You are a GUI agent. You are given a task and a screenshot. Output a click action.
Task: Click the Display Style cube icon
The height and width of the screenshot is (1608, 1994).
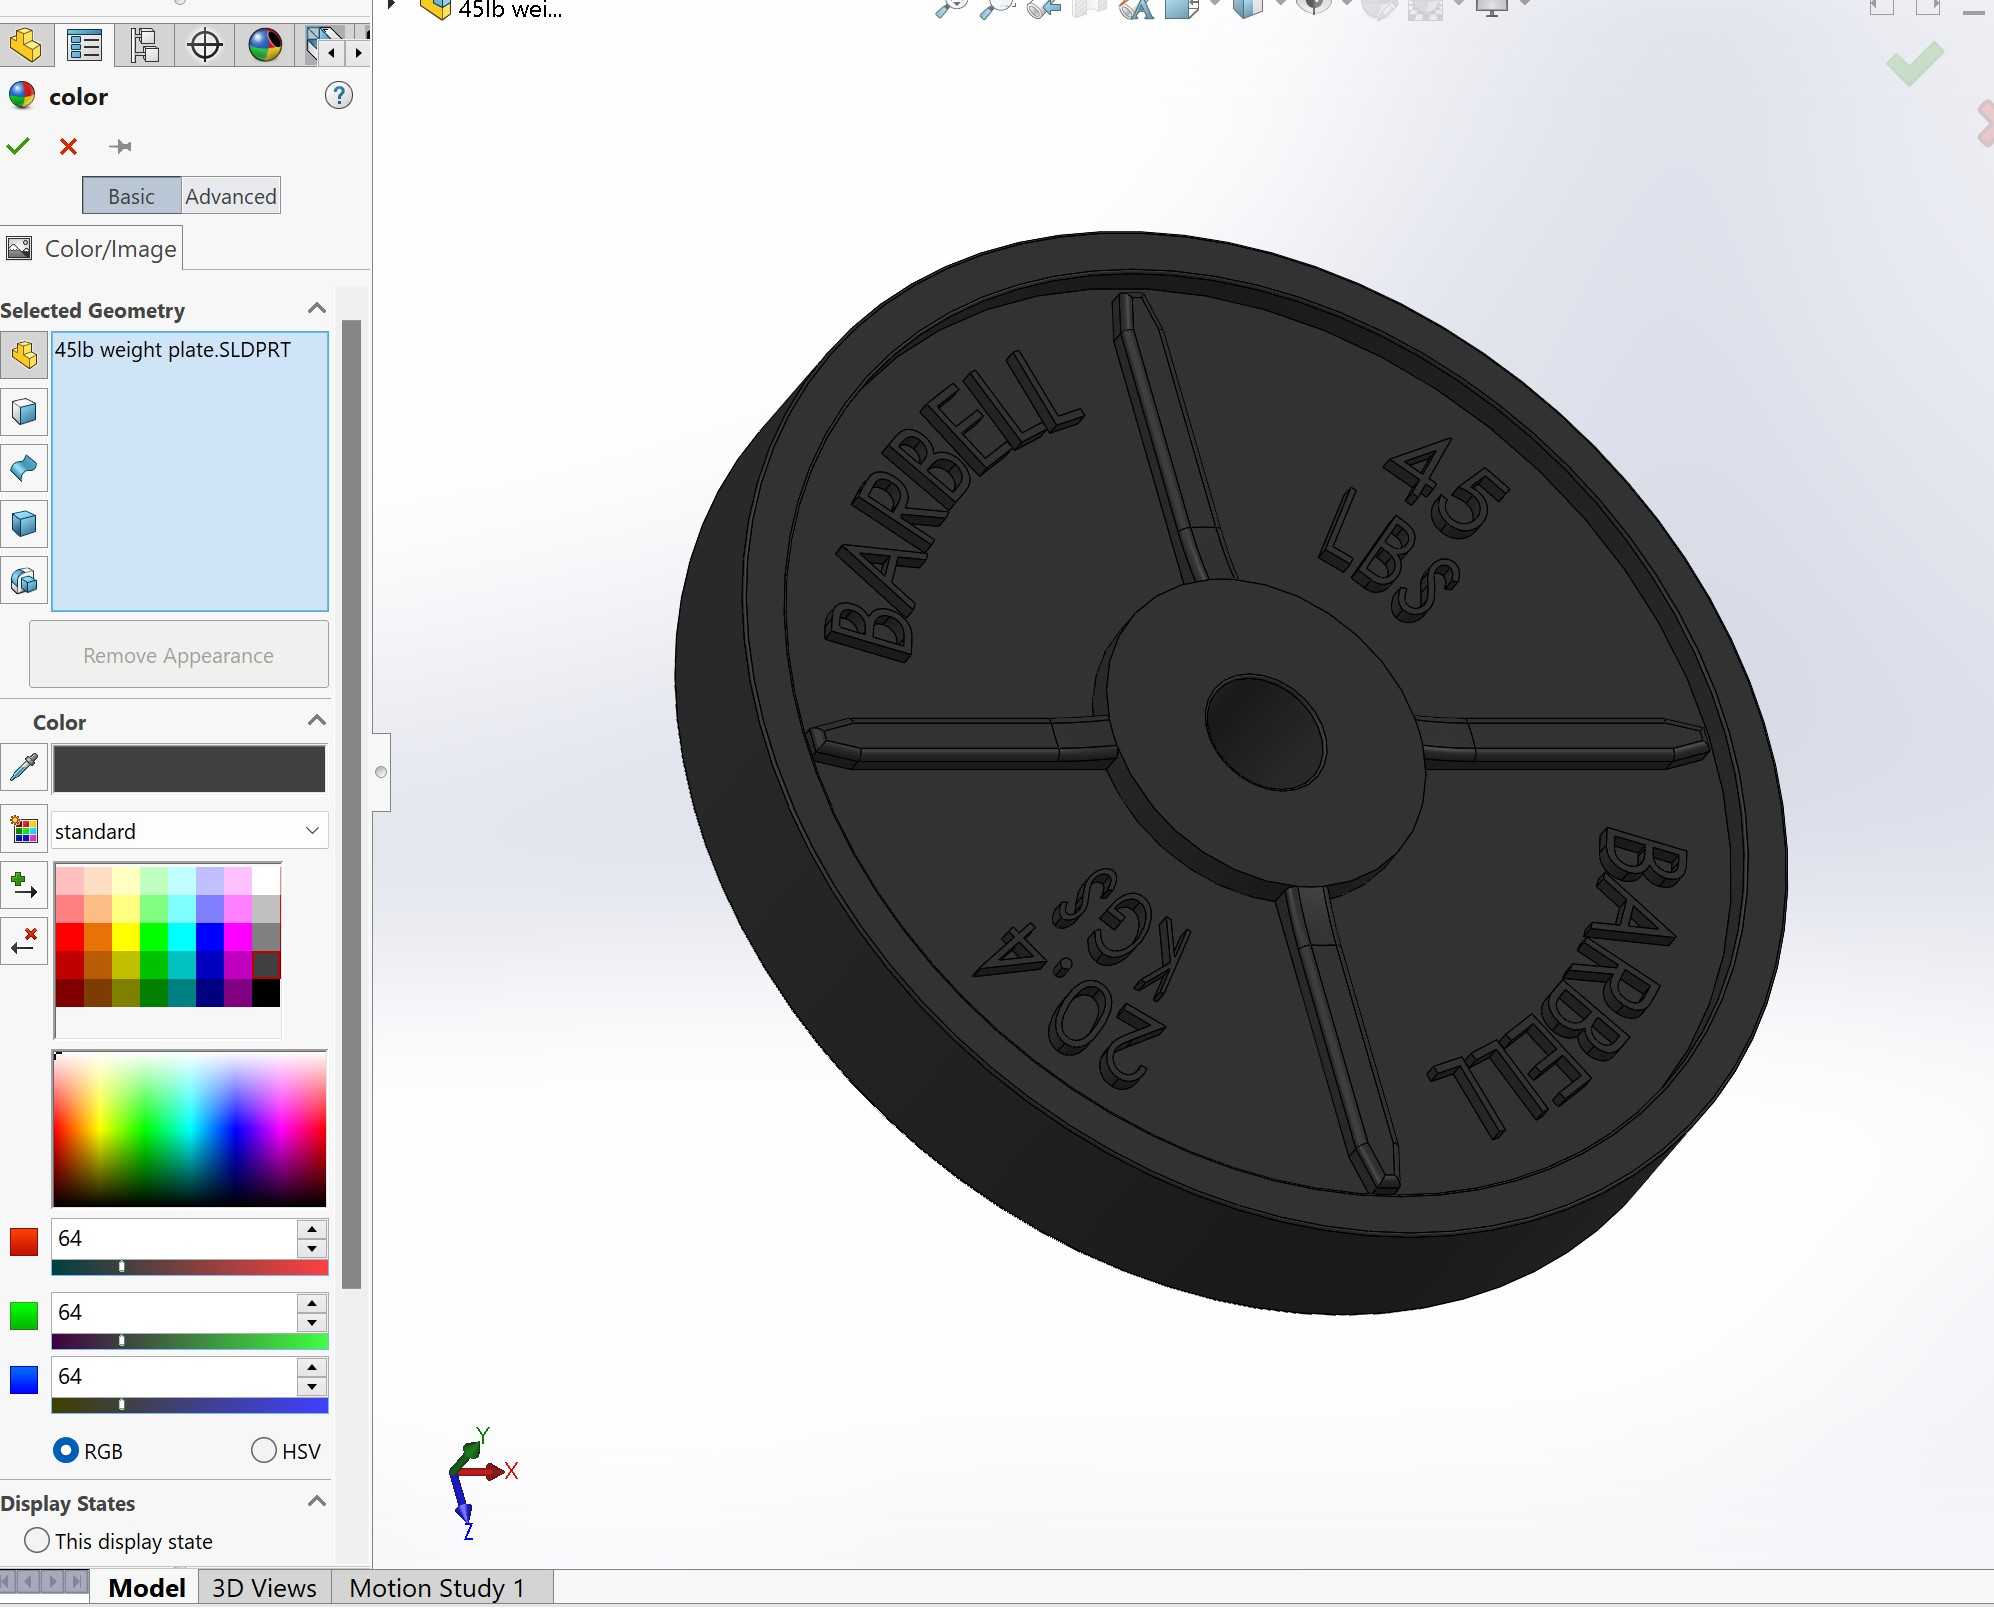click(x=1247, y=9)
